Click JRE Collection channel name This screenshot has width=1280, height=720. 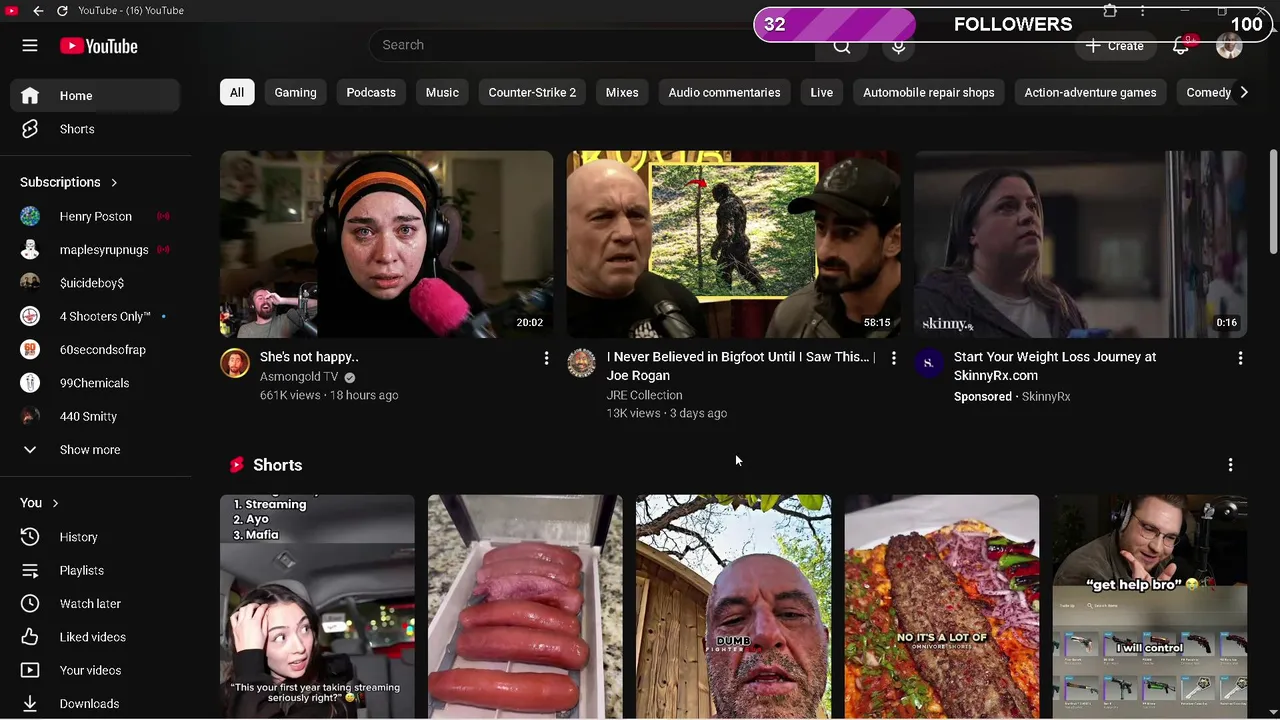coord(644,395)
